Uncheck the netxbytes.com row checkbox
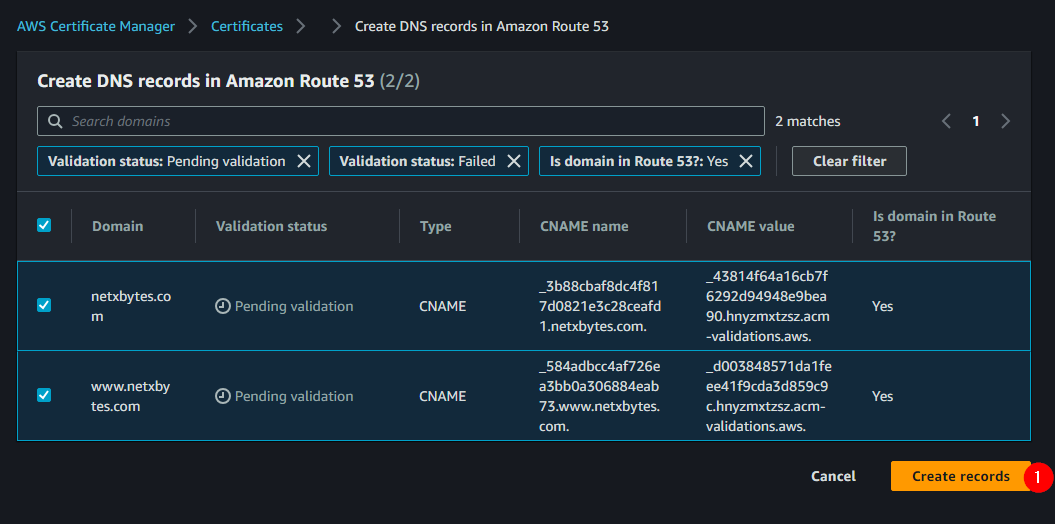Image resolution: width=1055 pixels, height=524 pixels. click(44, 305)
